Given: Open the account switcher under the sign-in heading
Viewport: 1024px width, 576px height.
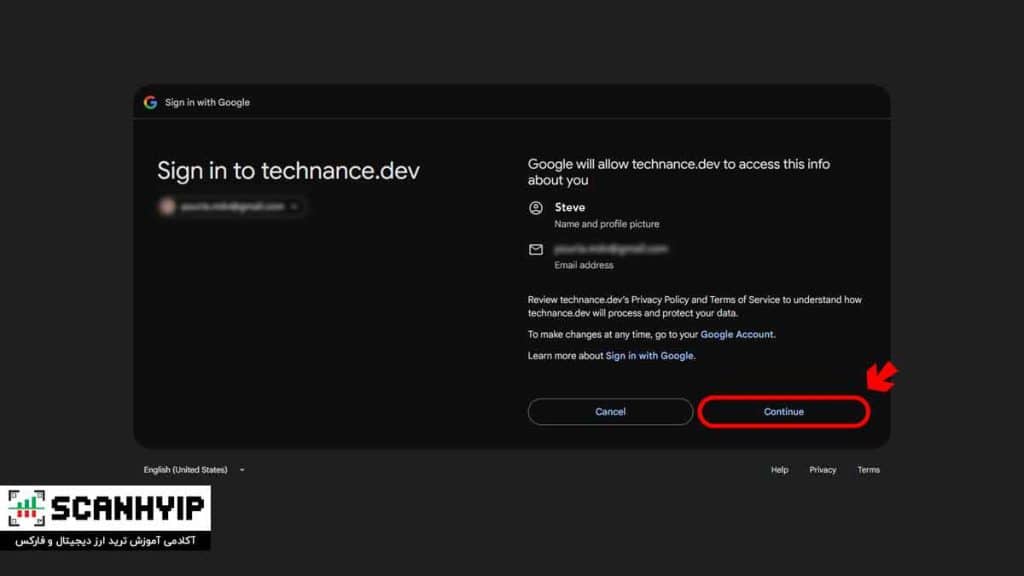Looking at the screenshot, I should [x=231, y=207].
